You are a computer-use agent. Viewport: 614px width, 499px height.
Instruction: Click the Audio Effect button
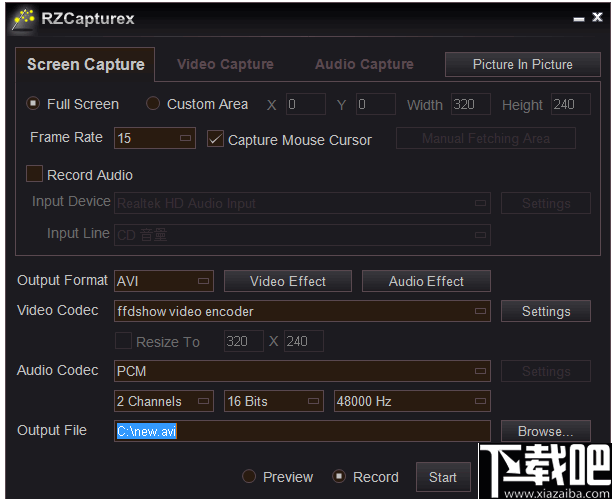pos(426,281)
